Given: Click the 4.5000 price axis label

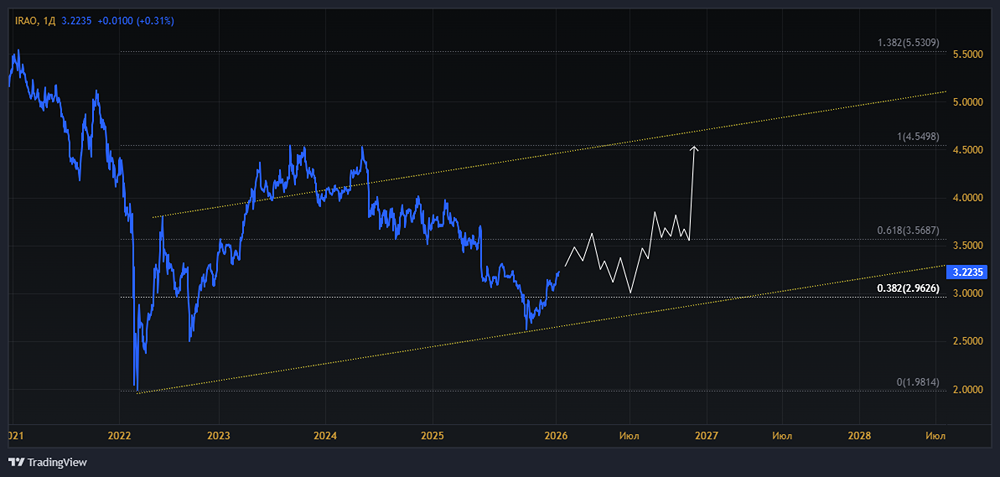Looking at the screenshot, I should [x=967, y=150].
